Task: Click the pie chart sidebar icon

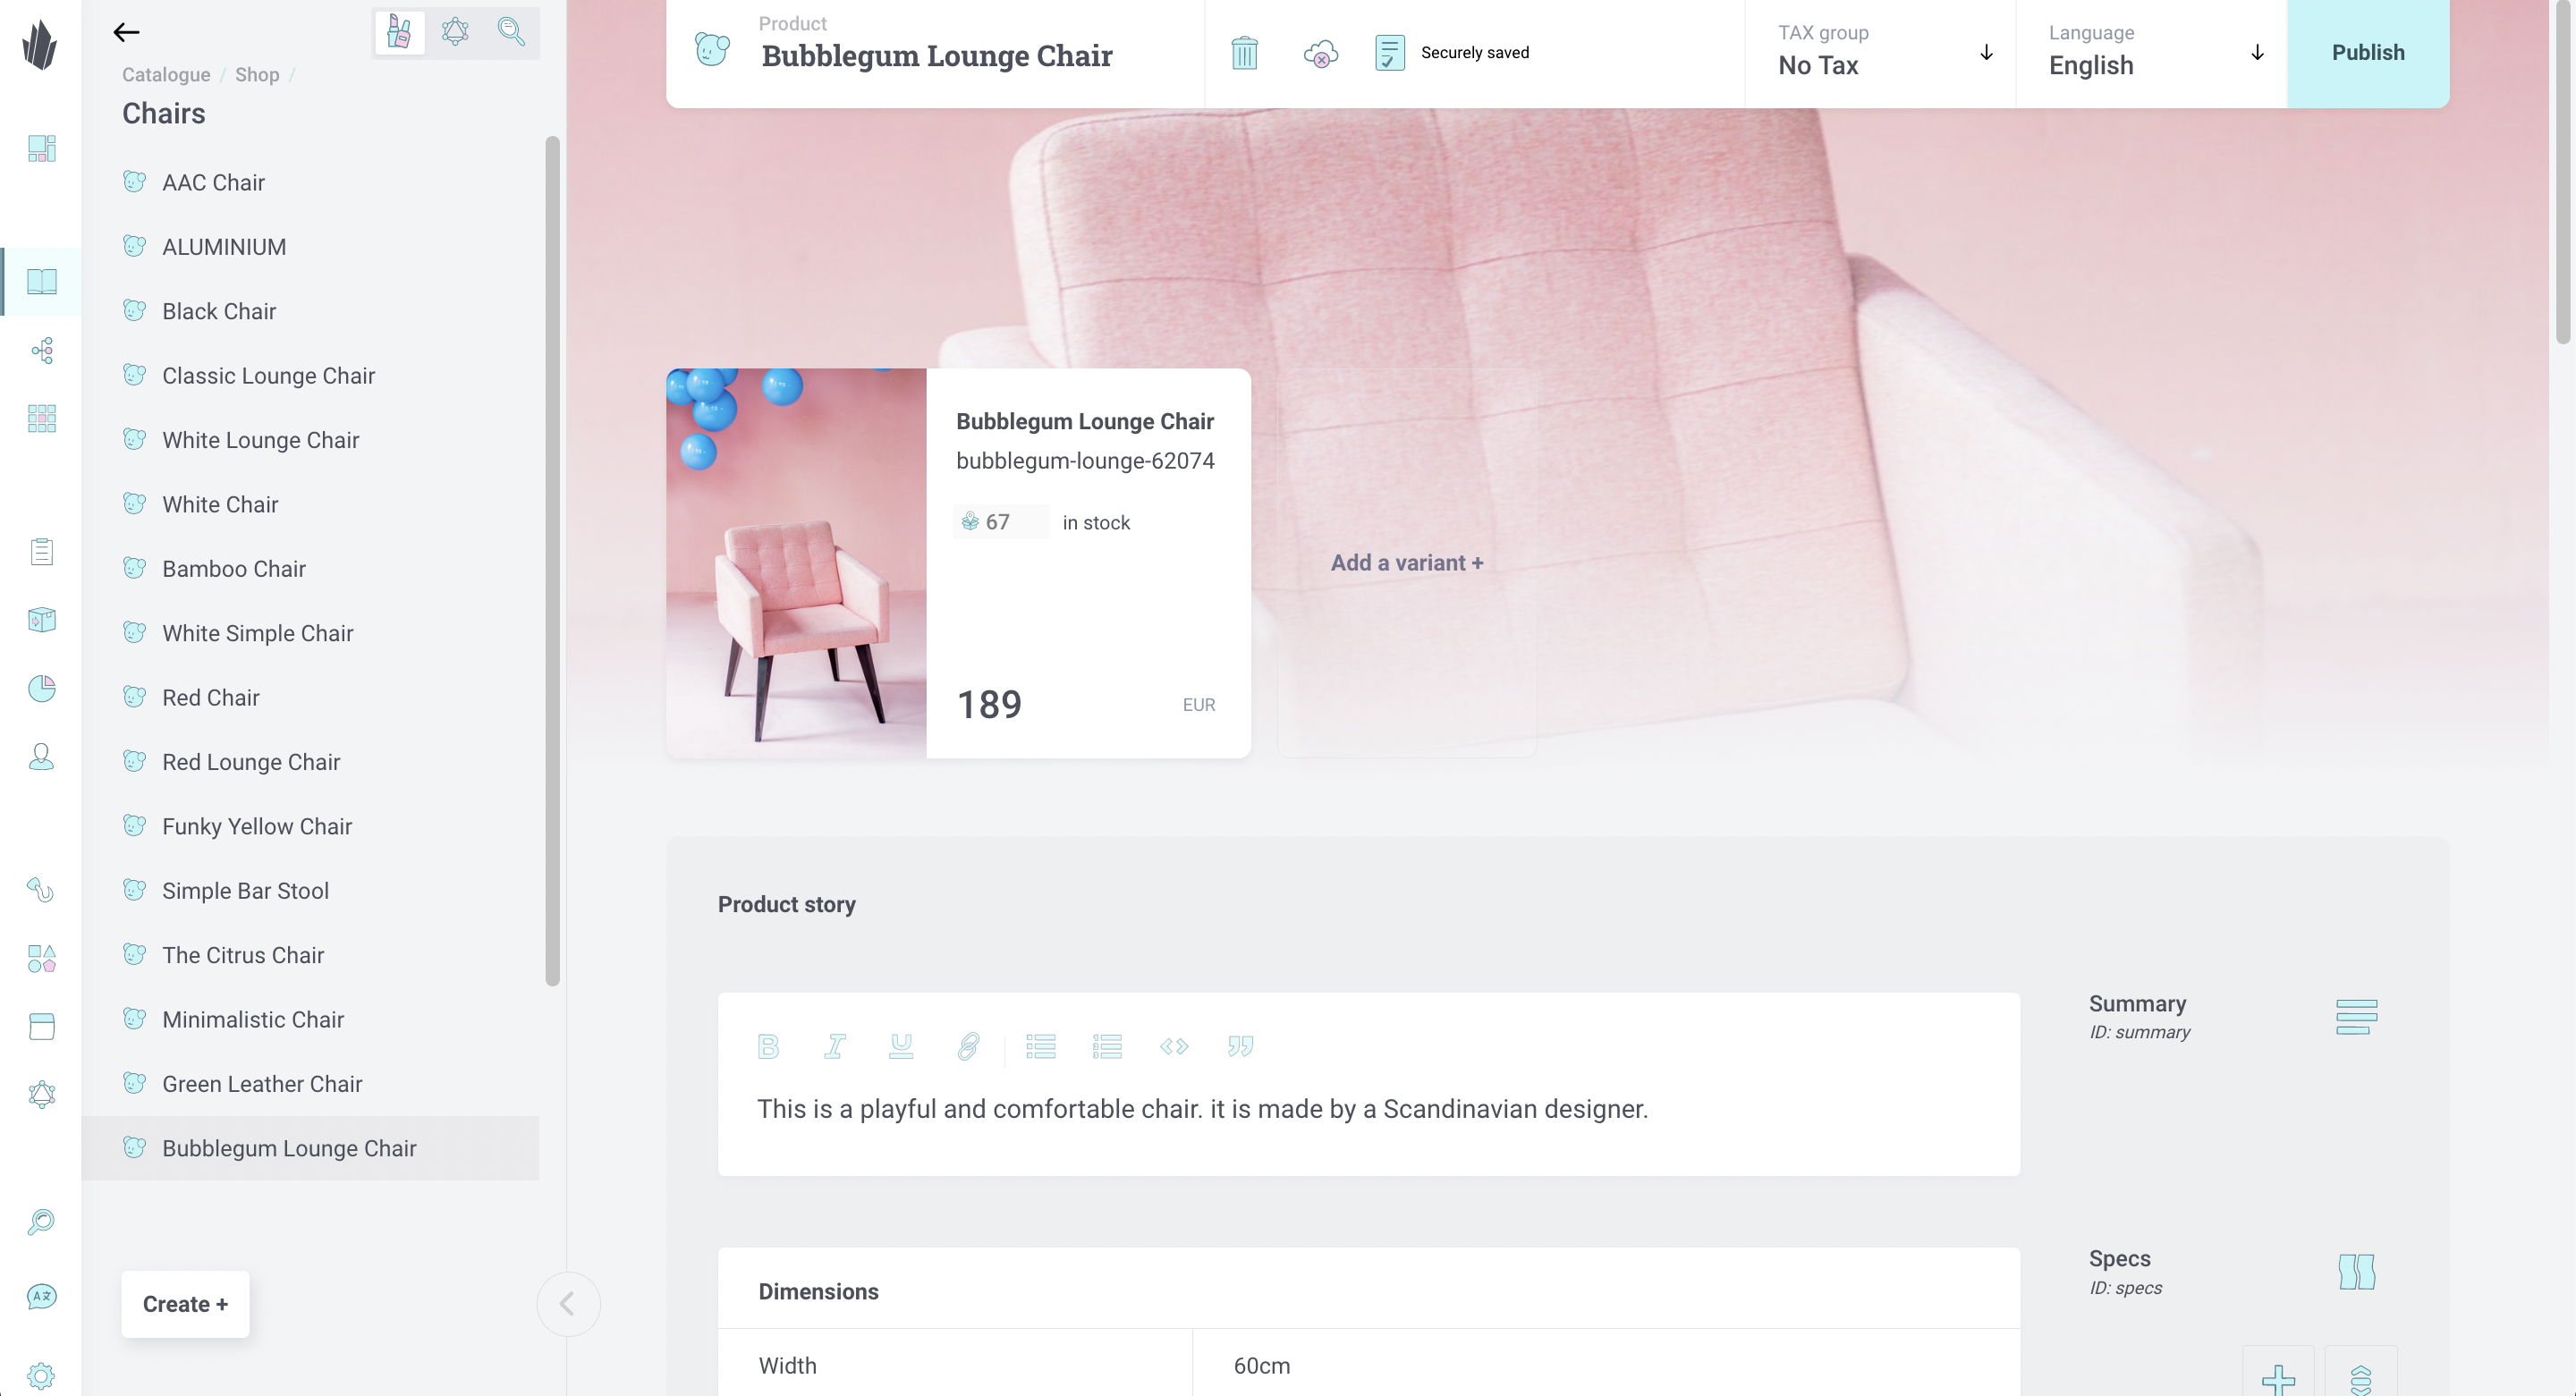Action: point(41,688)
